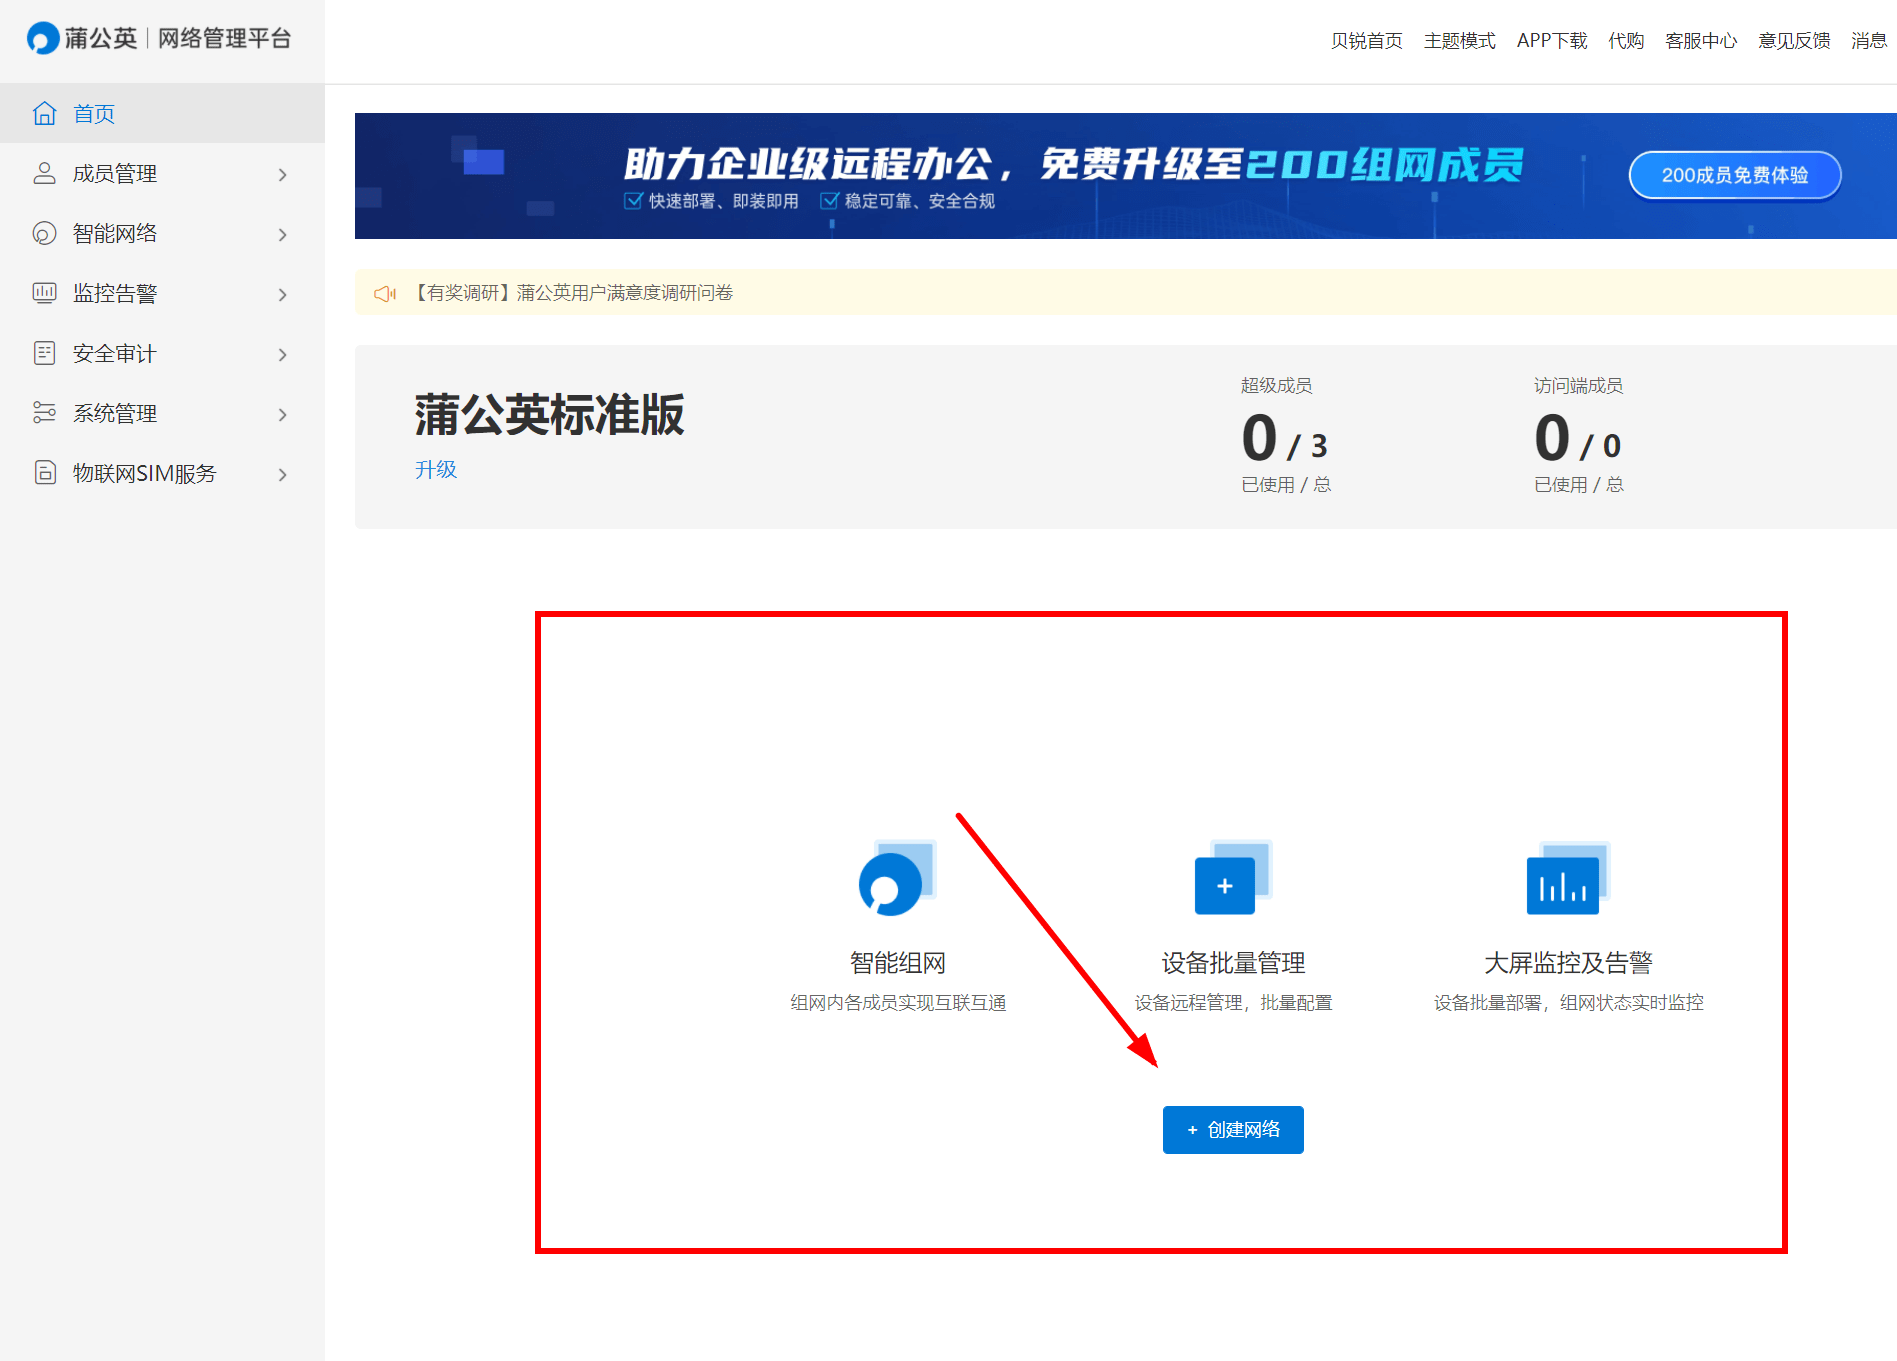Expand the 安全审计 chevron
This screenshot has height=1361, width=1897.
point(283,355)
